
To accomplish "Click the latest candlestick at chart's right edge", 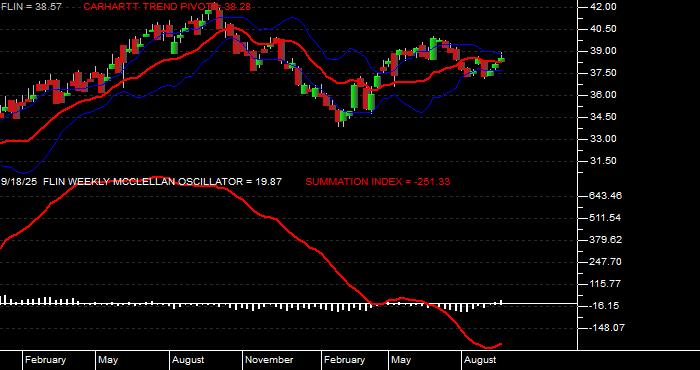I will [502, 59].
